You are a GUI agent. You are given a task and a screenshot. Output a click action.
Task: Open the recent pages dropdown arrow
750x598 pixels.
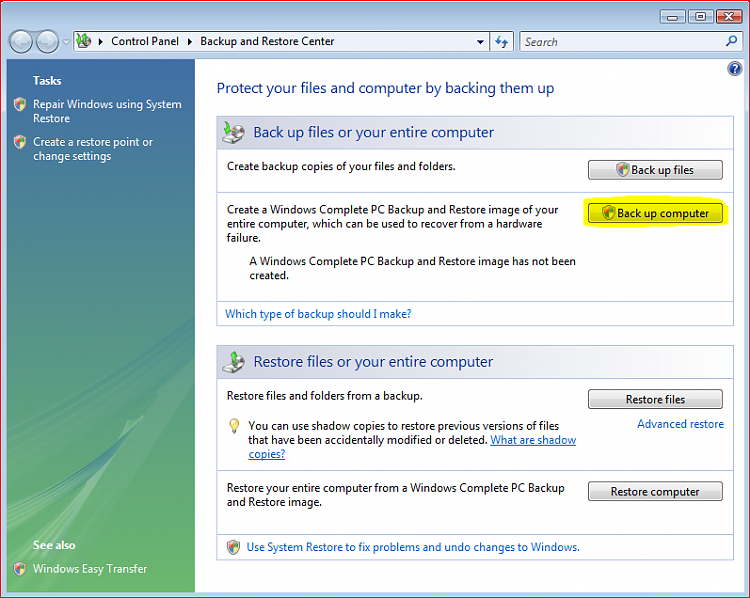click(x=66, y=42)
